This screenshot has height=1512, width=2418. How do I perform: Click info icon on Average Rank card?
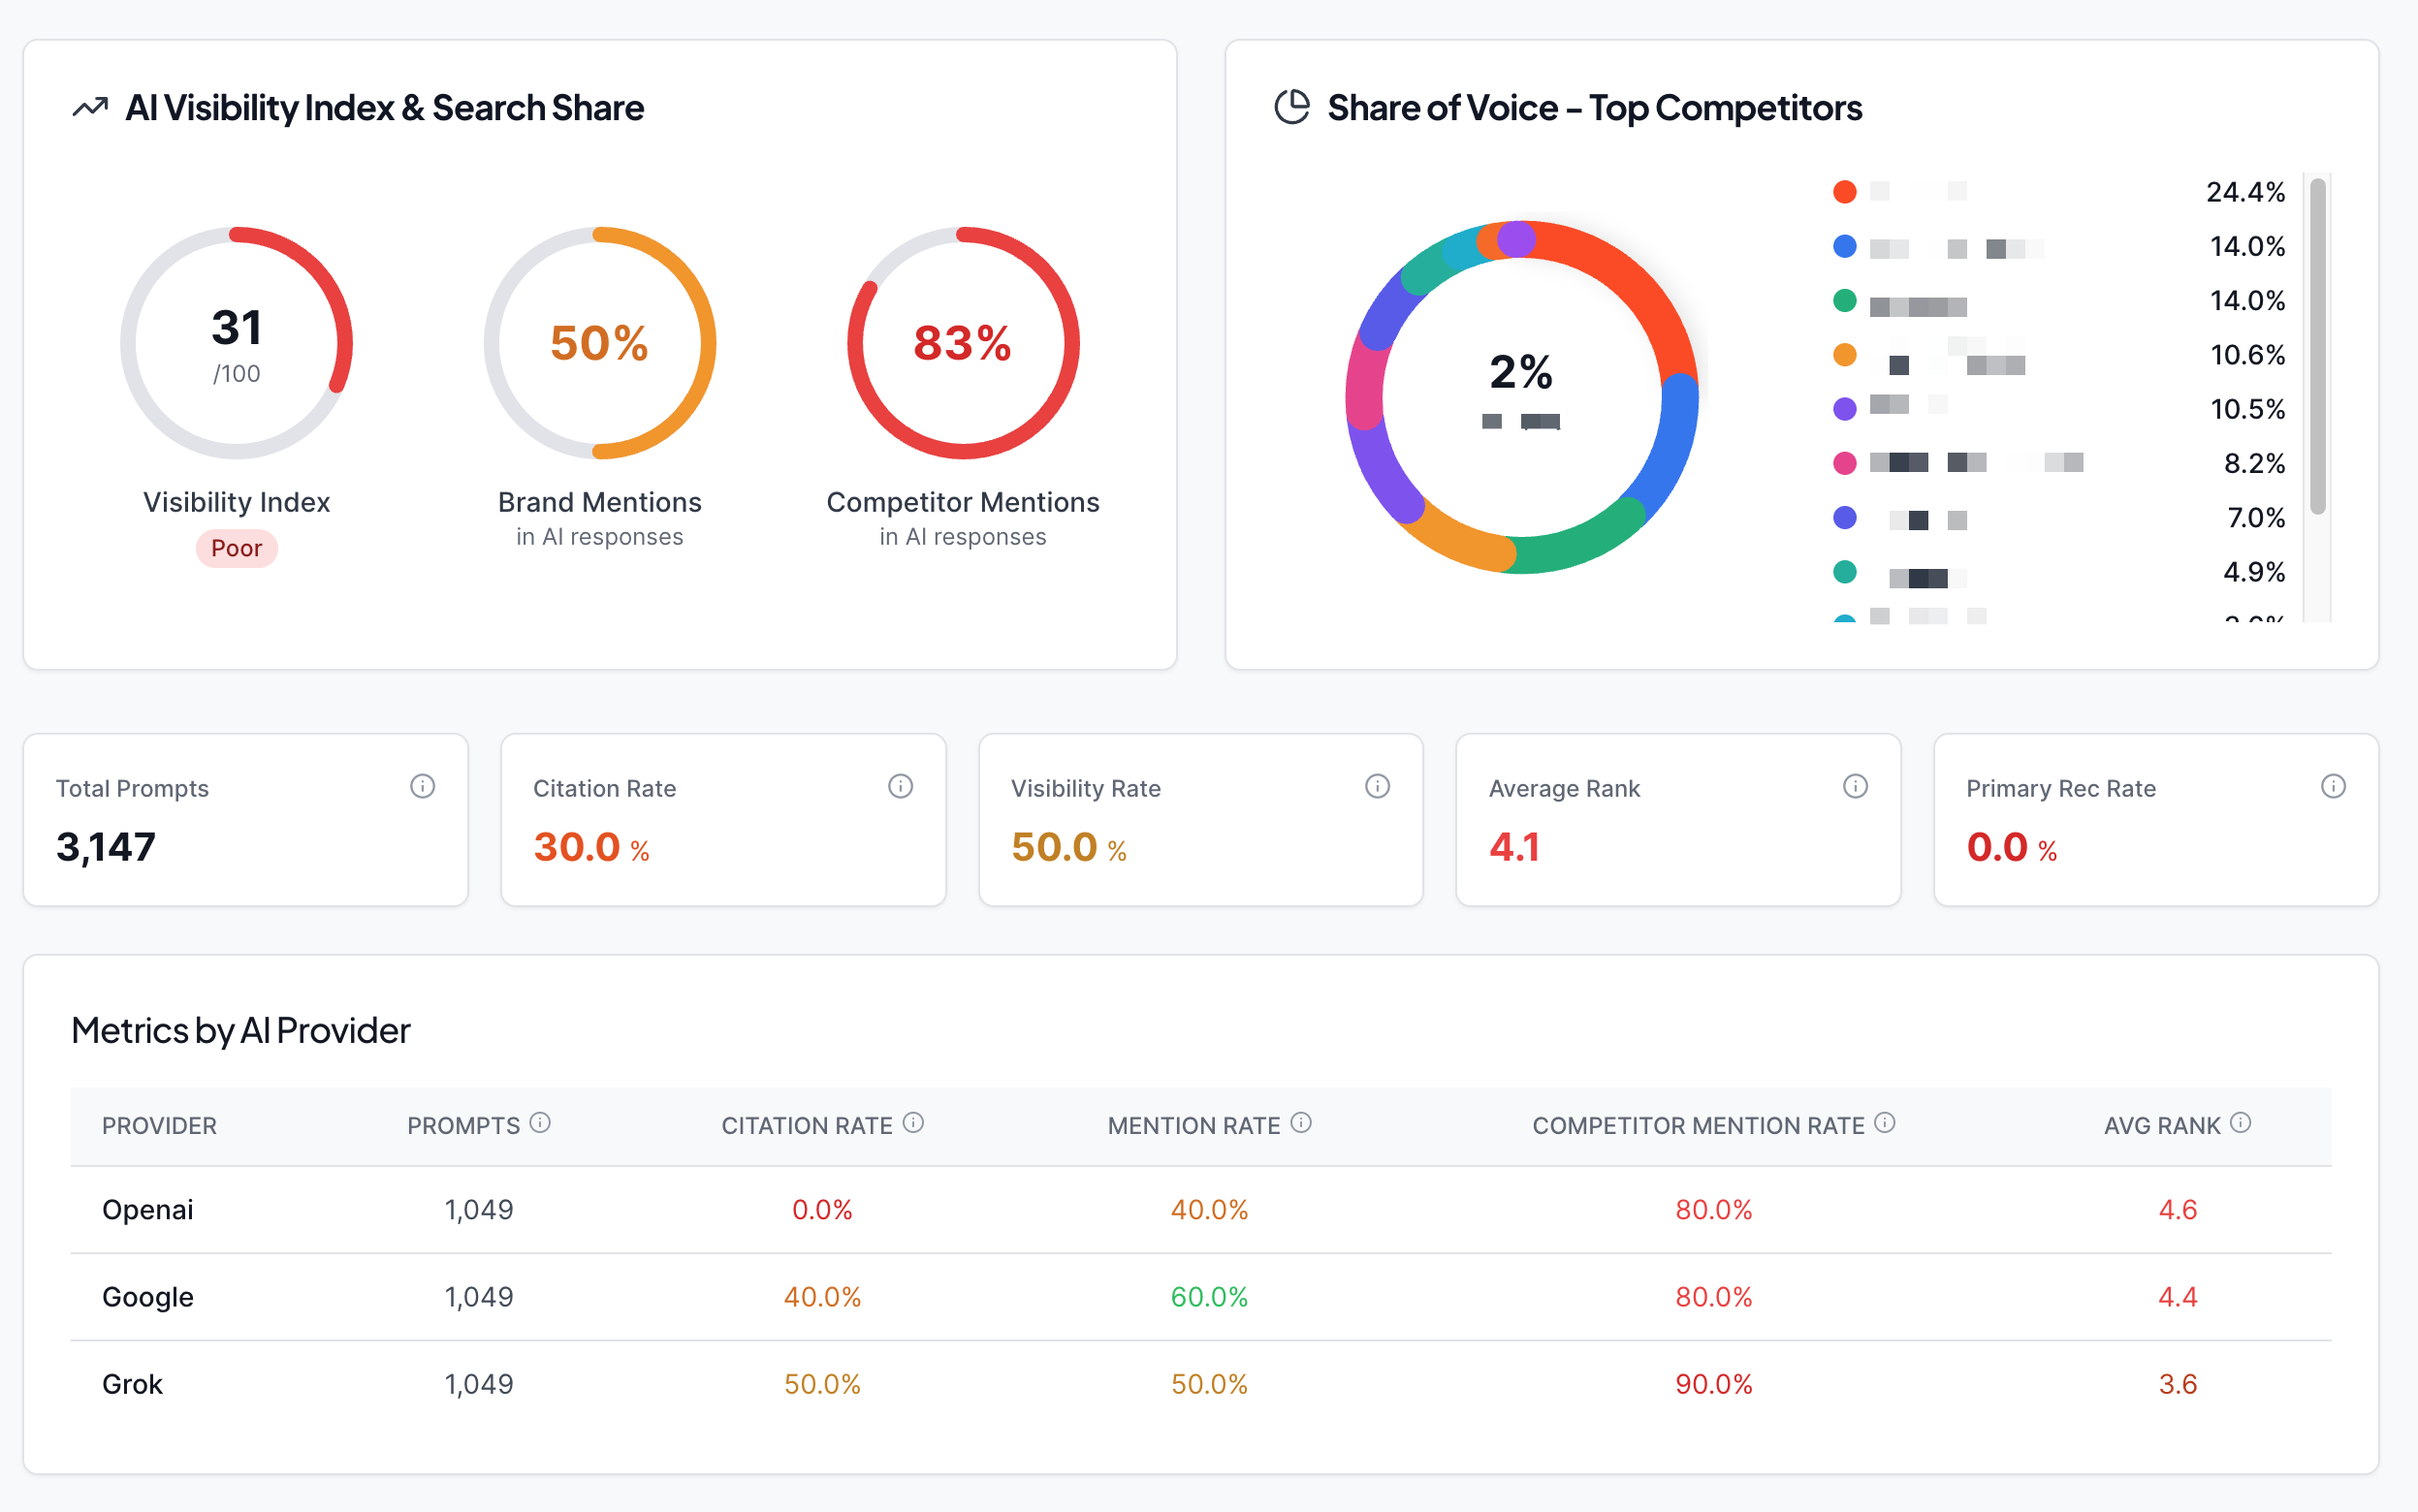[1855, 786]
